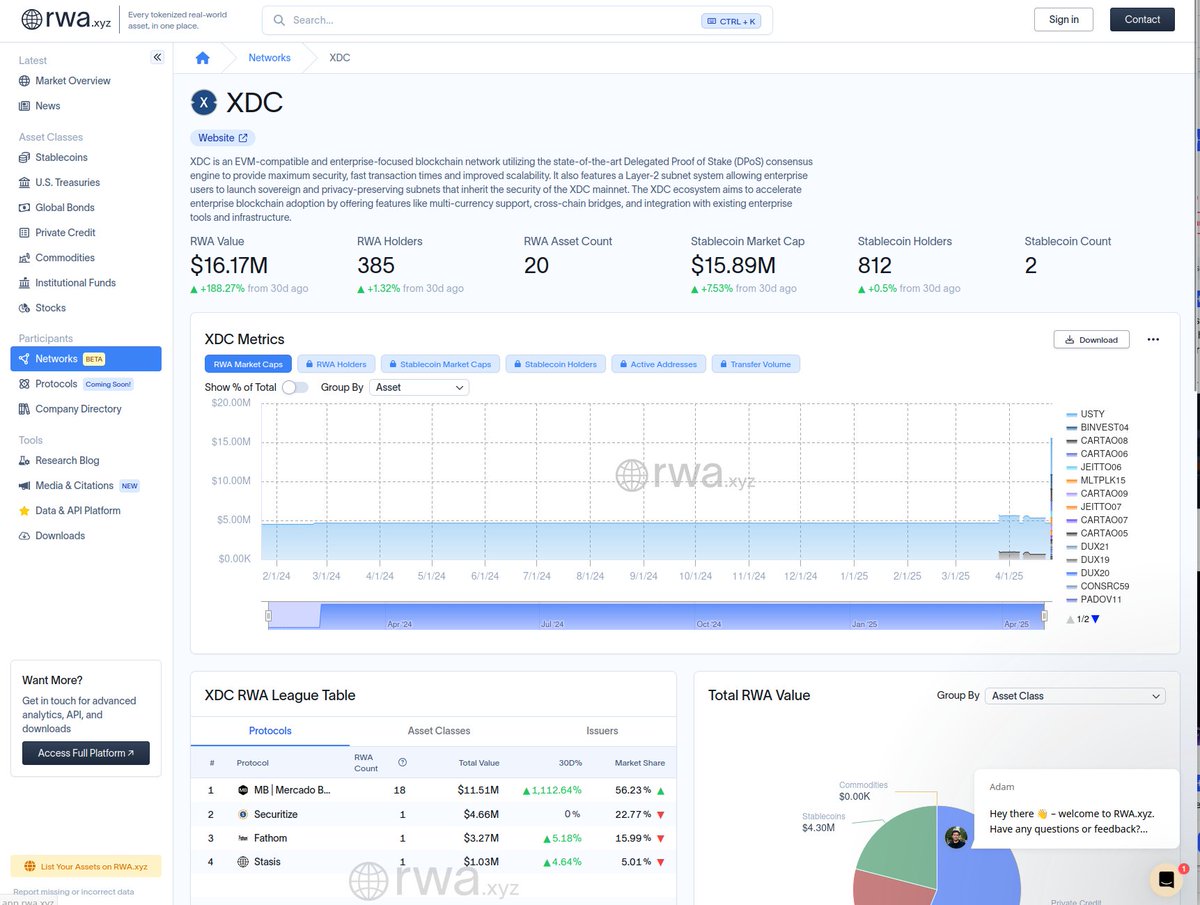Click the Protocols sidebar icon
The height and width of the screenshot is (905, 1200).
[25, 384]
